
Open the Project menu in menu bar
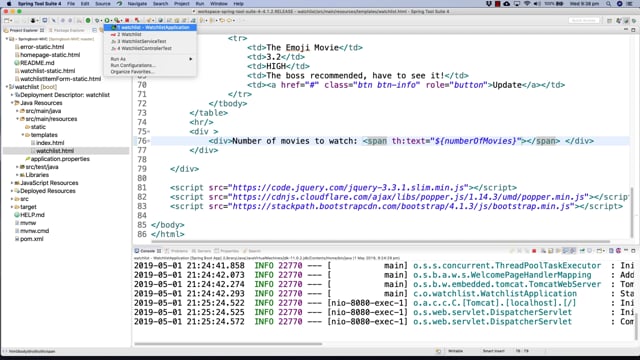pyautogui.click(x=182, y=4)
